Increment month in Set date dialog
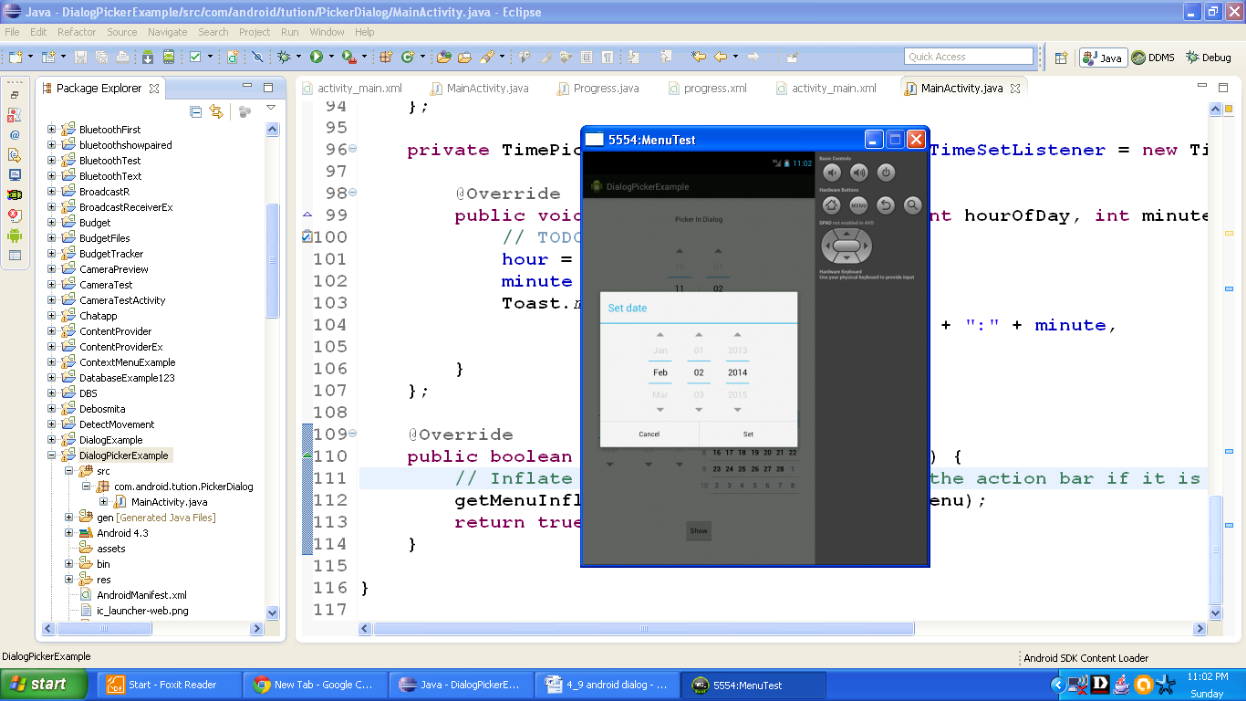1246x701 pixels. click(660, 335)
